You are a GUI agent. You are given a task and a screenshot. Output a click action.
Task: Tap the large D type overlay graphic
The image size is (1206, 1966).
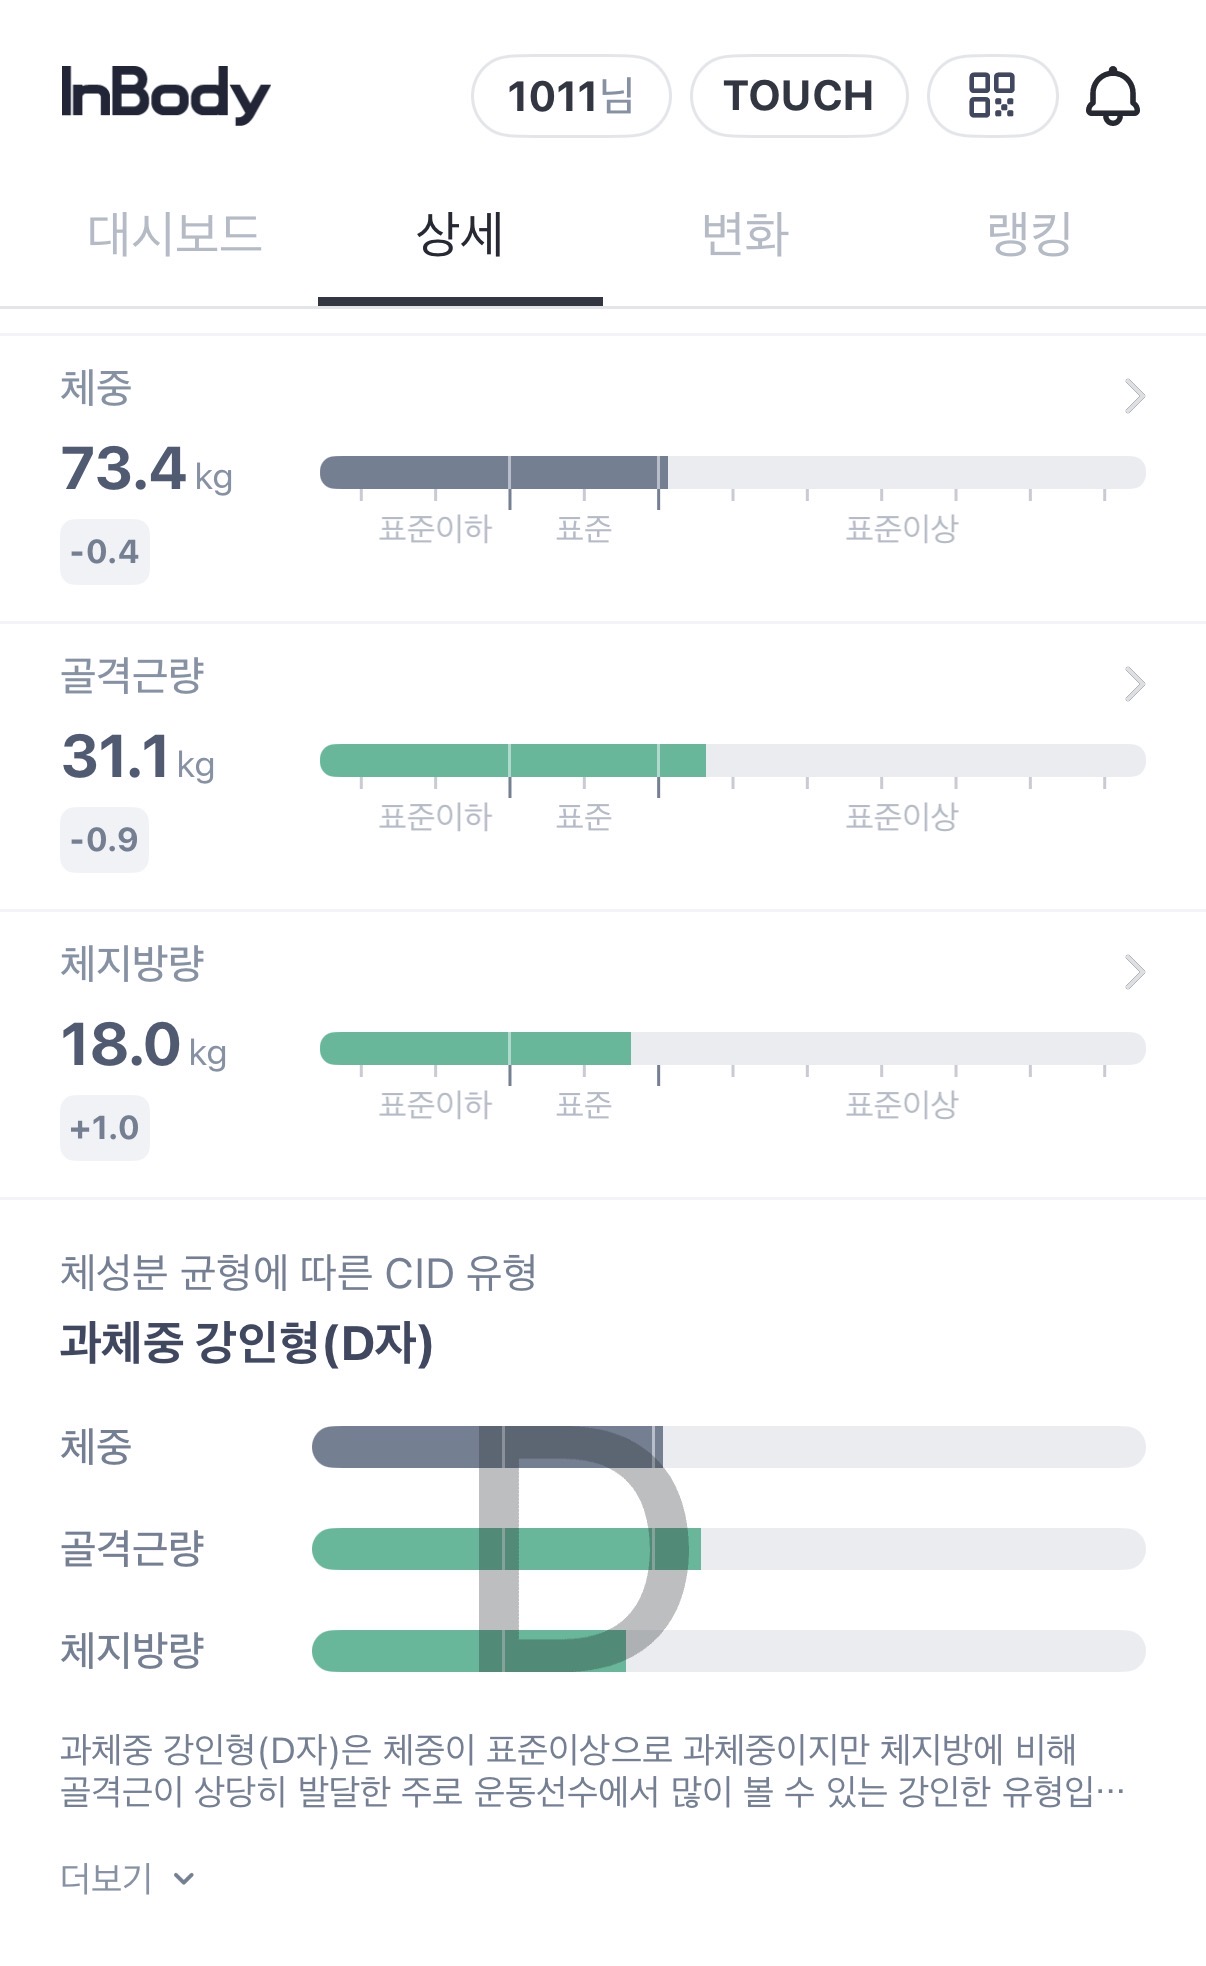[x=582, y=1548]
